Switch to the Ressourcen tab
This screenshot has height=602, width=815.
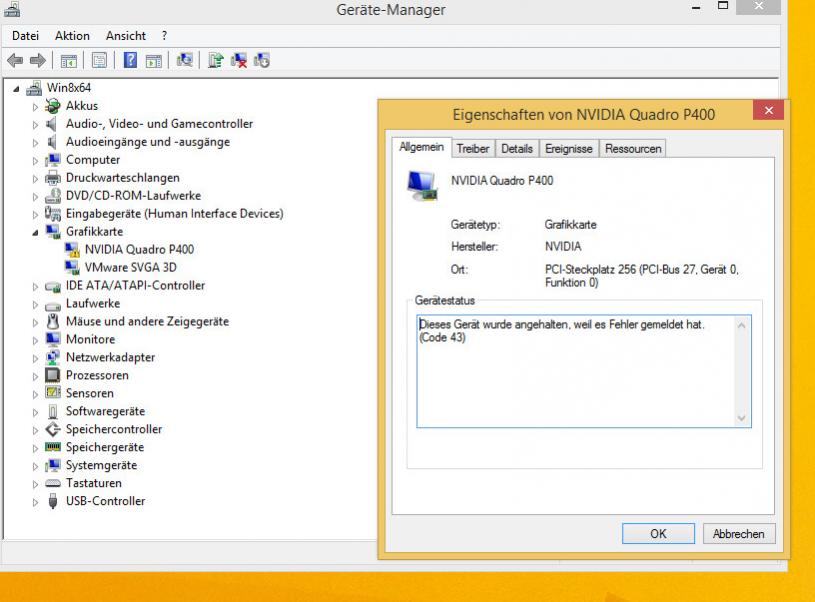pyautogui.click(x=633, y=149)
